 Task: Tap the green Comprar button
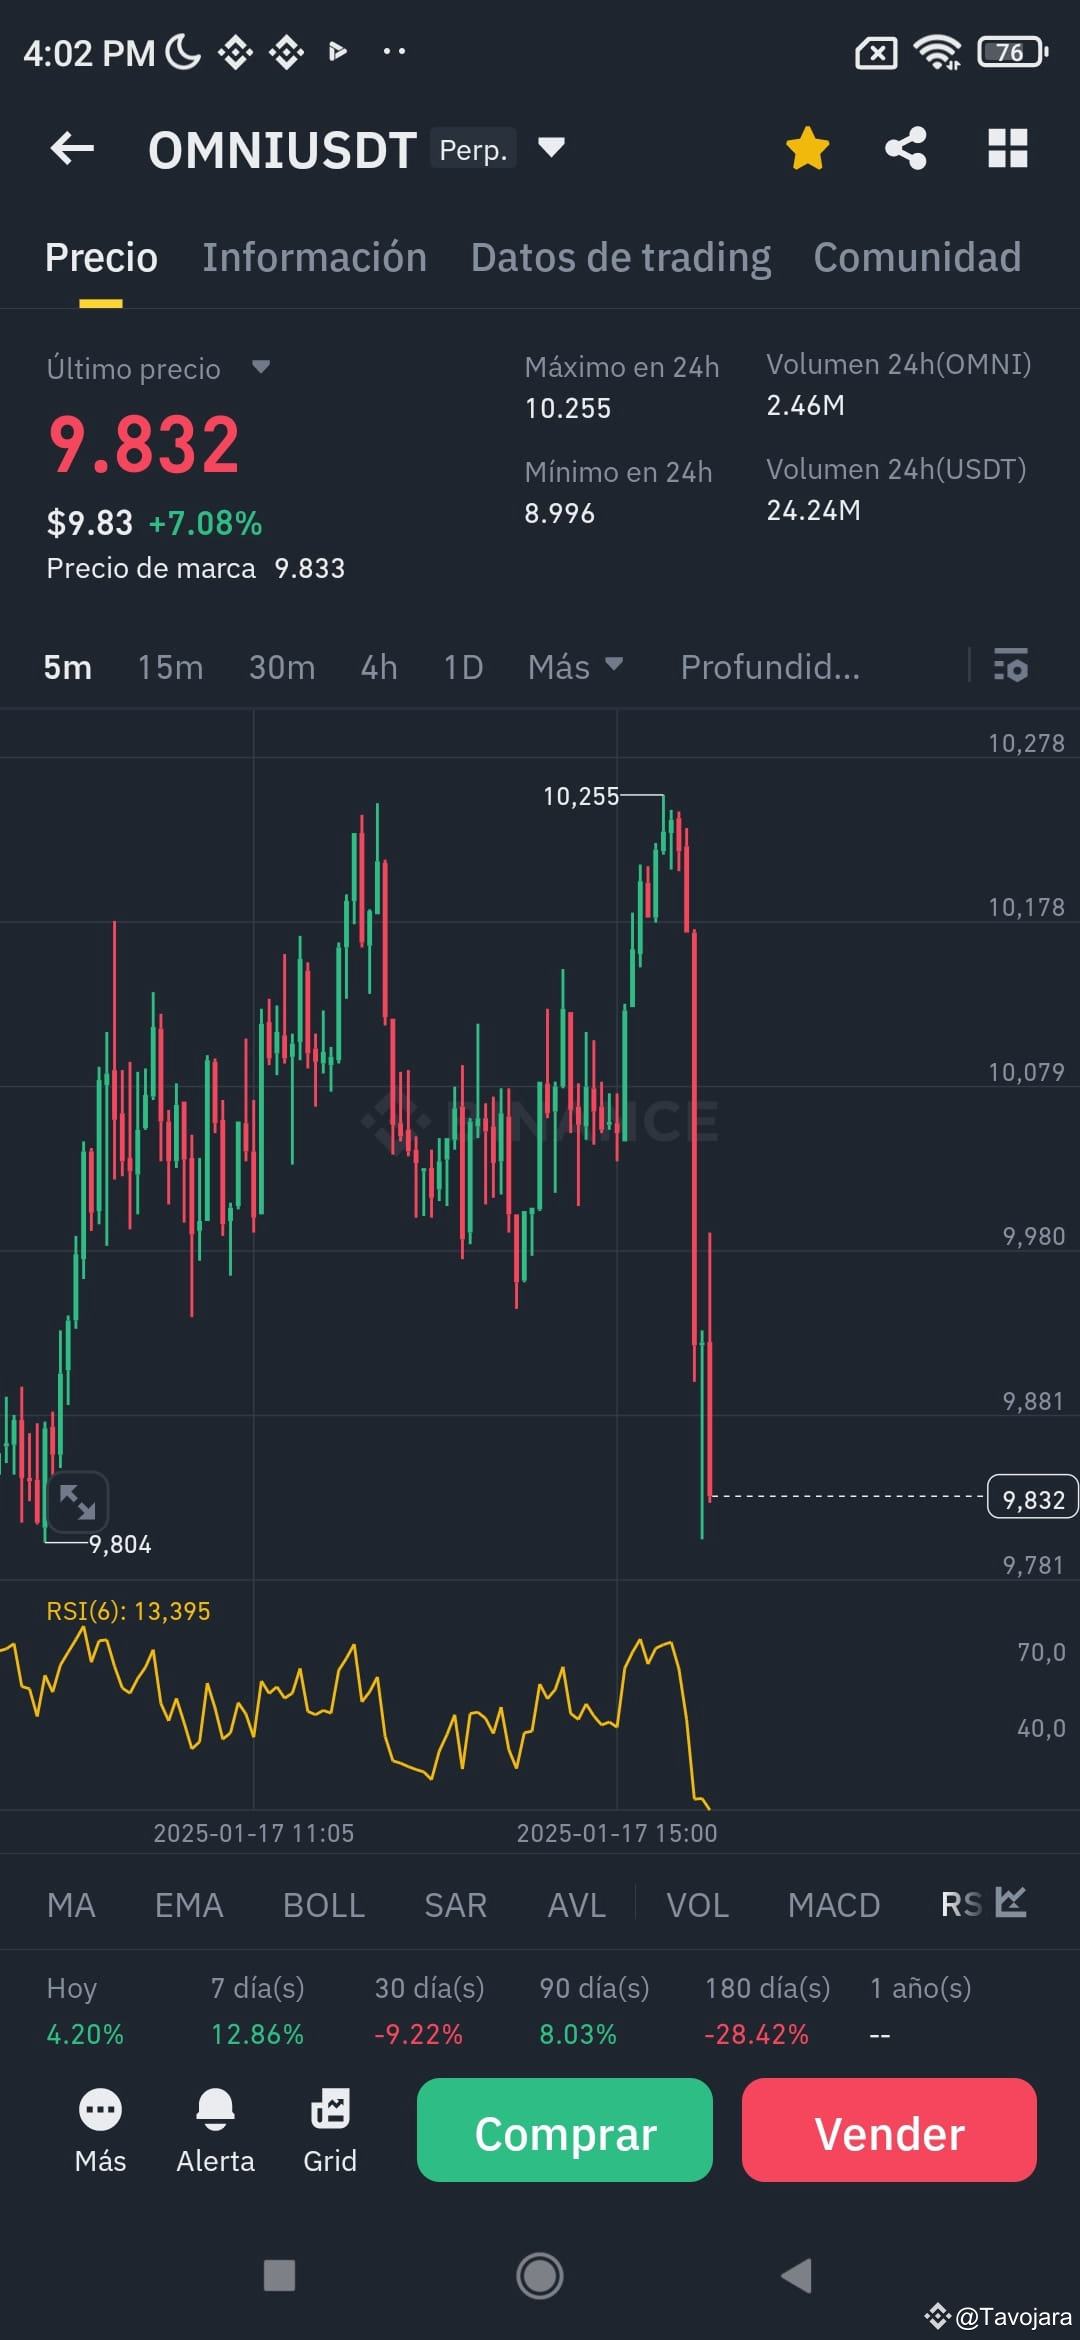pos(565,2130)
